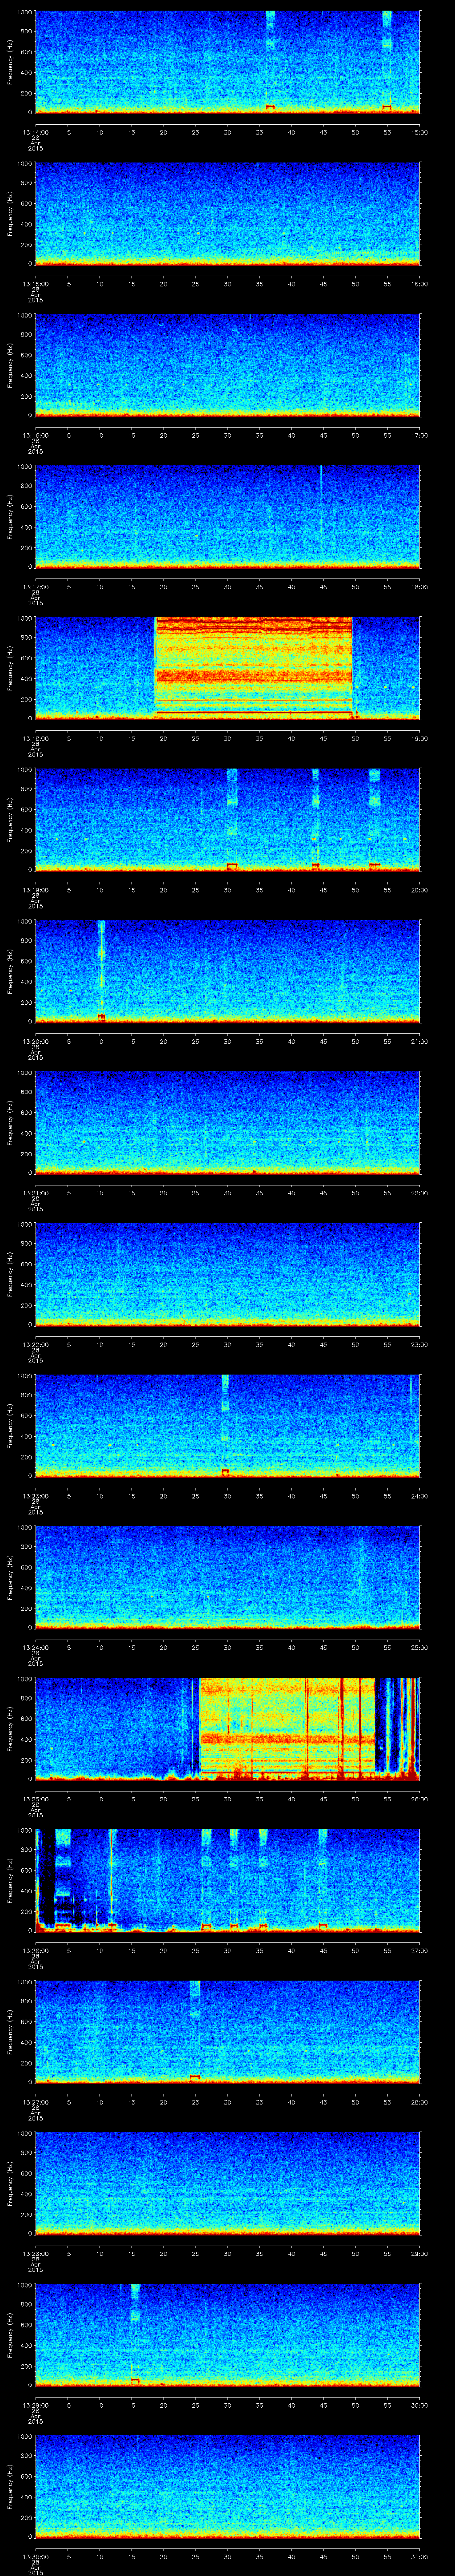This screenshot has width=455, height=2576.
Task: Click the Frequency (Hz) axis label of the 13:18:00 panel
Action: click(10, 668)
